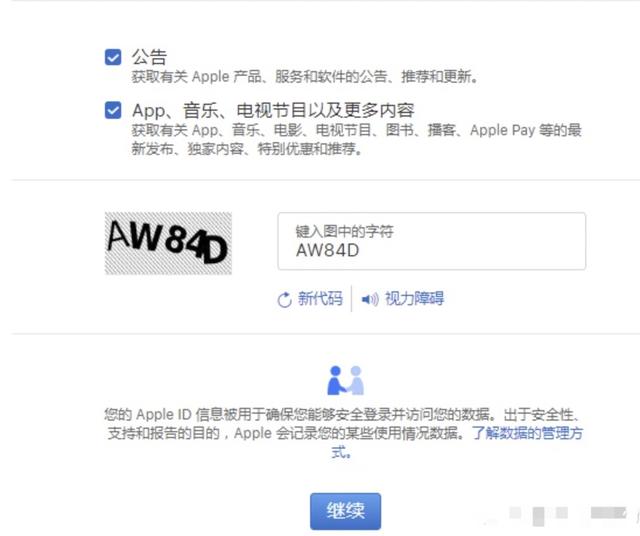Screen dimensions: 640x536
Task: Click the App、音乐、电视节目以及更多内容 heading label
Action: click(x=273, y=110)
